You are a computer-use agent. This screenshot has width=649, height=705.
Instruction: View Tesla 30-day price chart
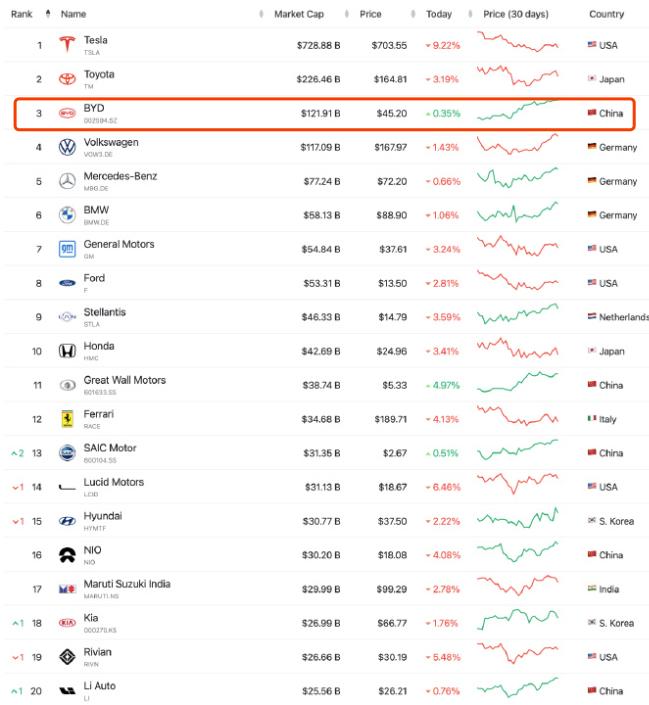click(x=517, y=41)
